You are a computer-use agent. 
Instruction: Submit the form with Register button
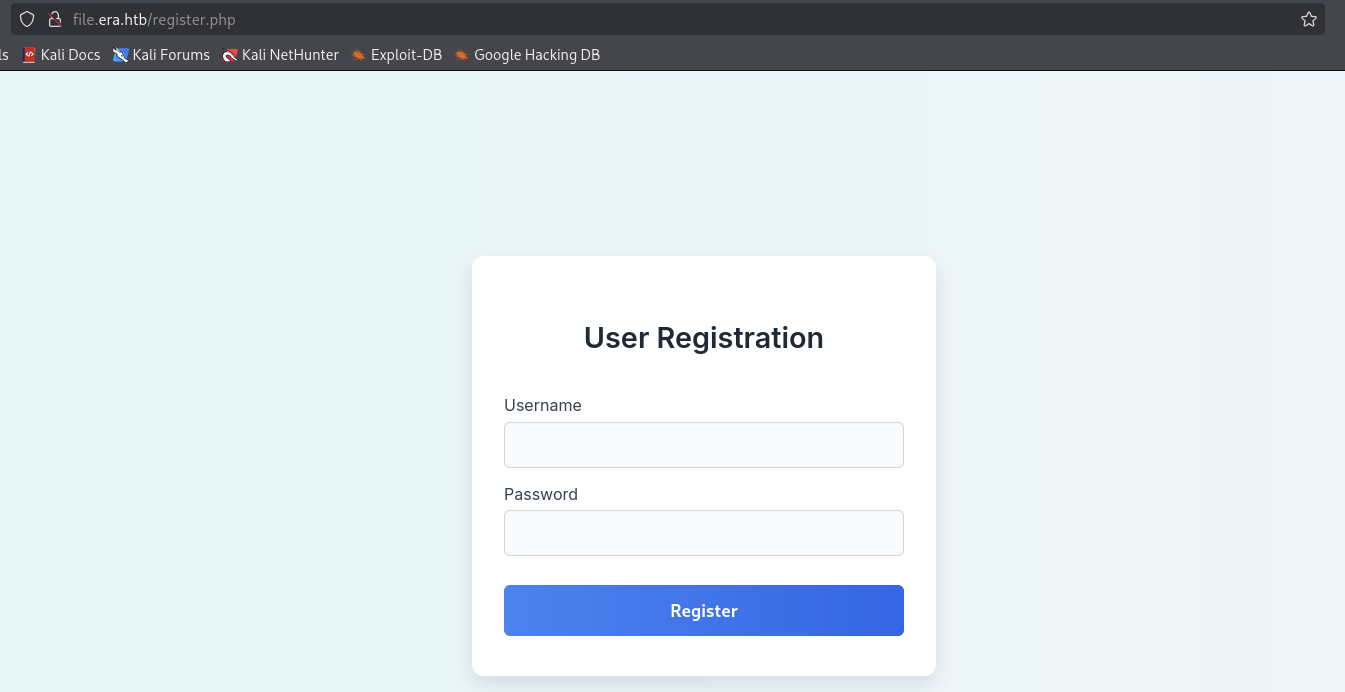click(x=704, y=610)
